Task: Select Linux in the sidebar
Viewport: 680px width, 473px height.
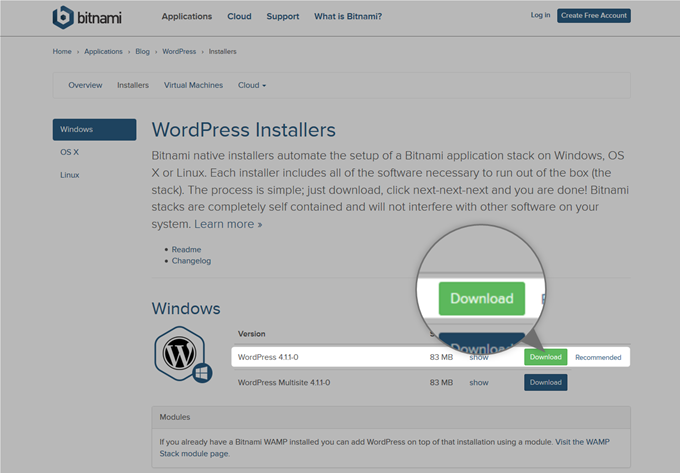Action: pyautogui.click(x=70, y=175)
